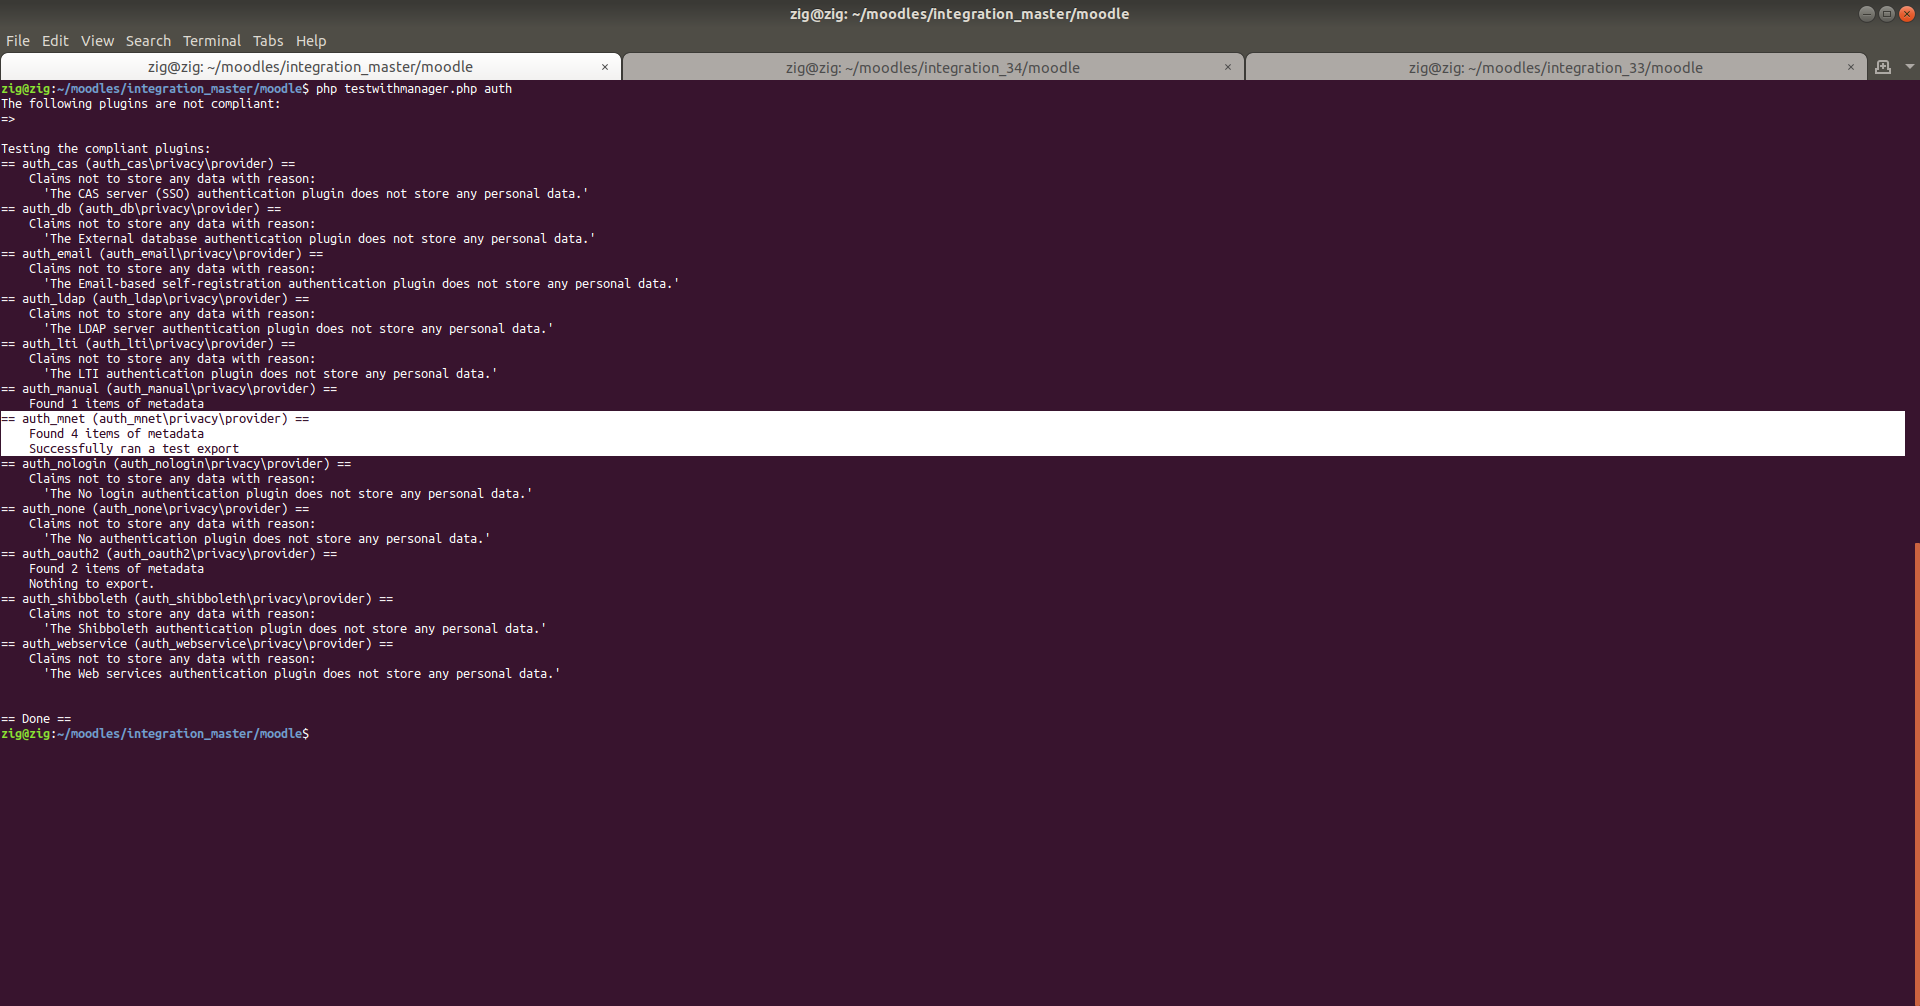1920x1006 pixels.
Task: Switch to the integration_33/moodle tab
Action: coord(1556,67)
